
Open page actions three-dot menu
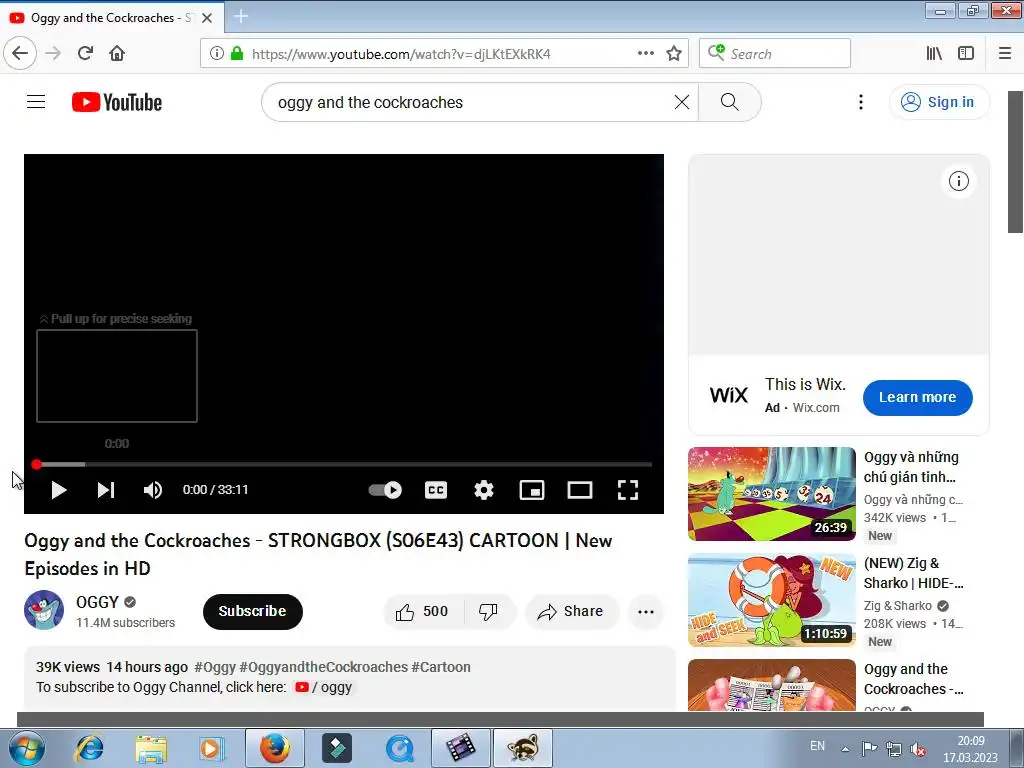pos(646,53)
